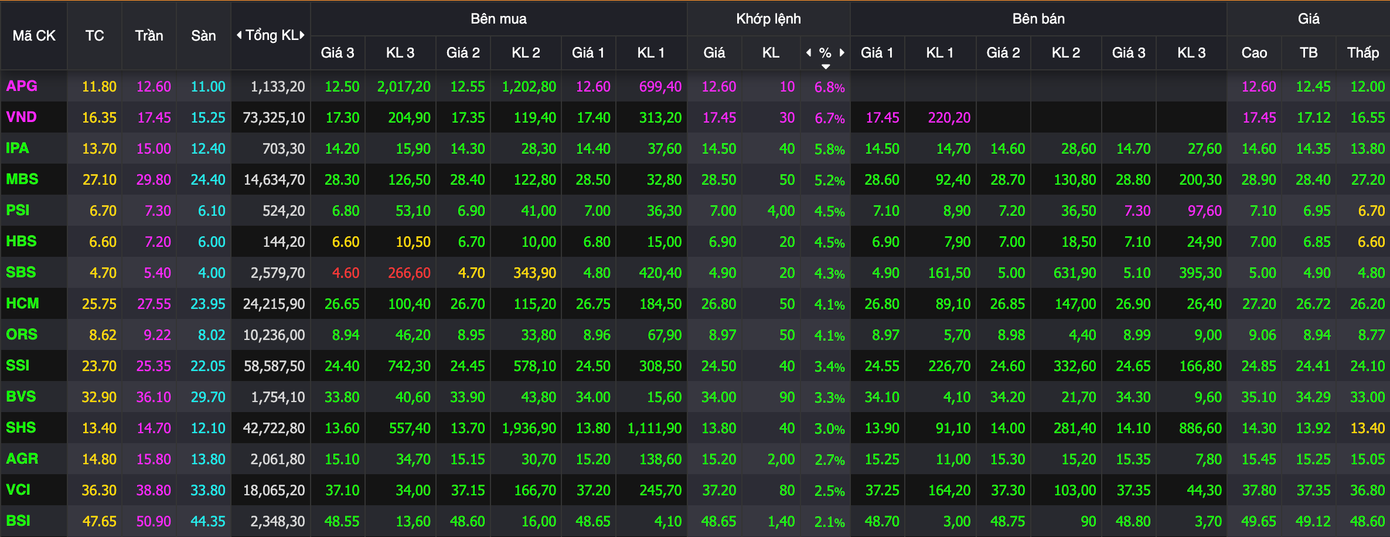Screen dimensions: 1390x537
Task: Click the Thấp price column header
Action: (x=1362, y=52)
